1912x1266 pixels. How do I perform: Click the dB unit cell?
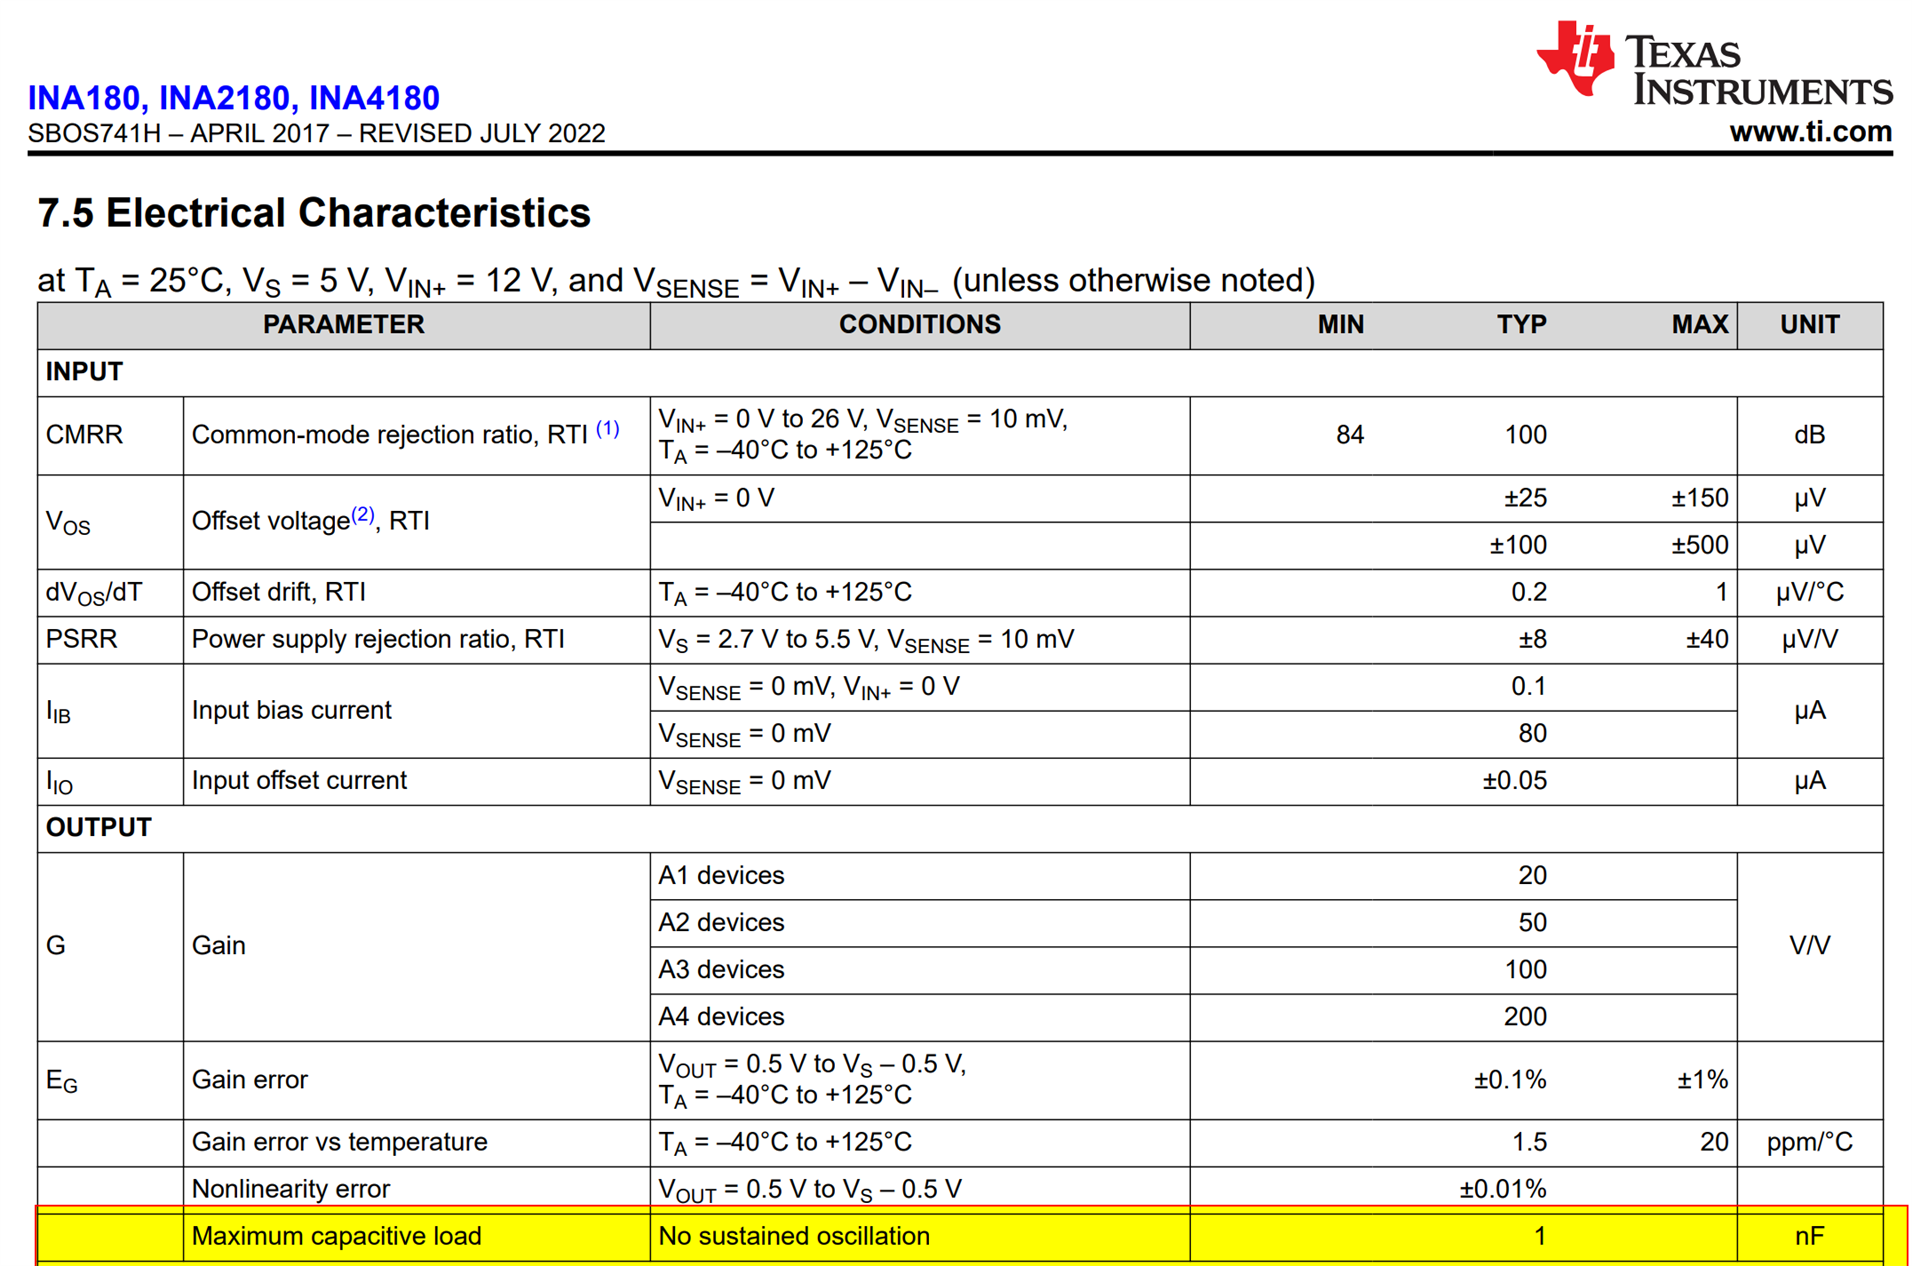1809,435
